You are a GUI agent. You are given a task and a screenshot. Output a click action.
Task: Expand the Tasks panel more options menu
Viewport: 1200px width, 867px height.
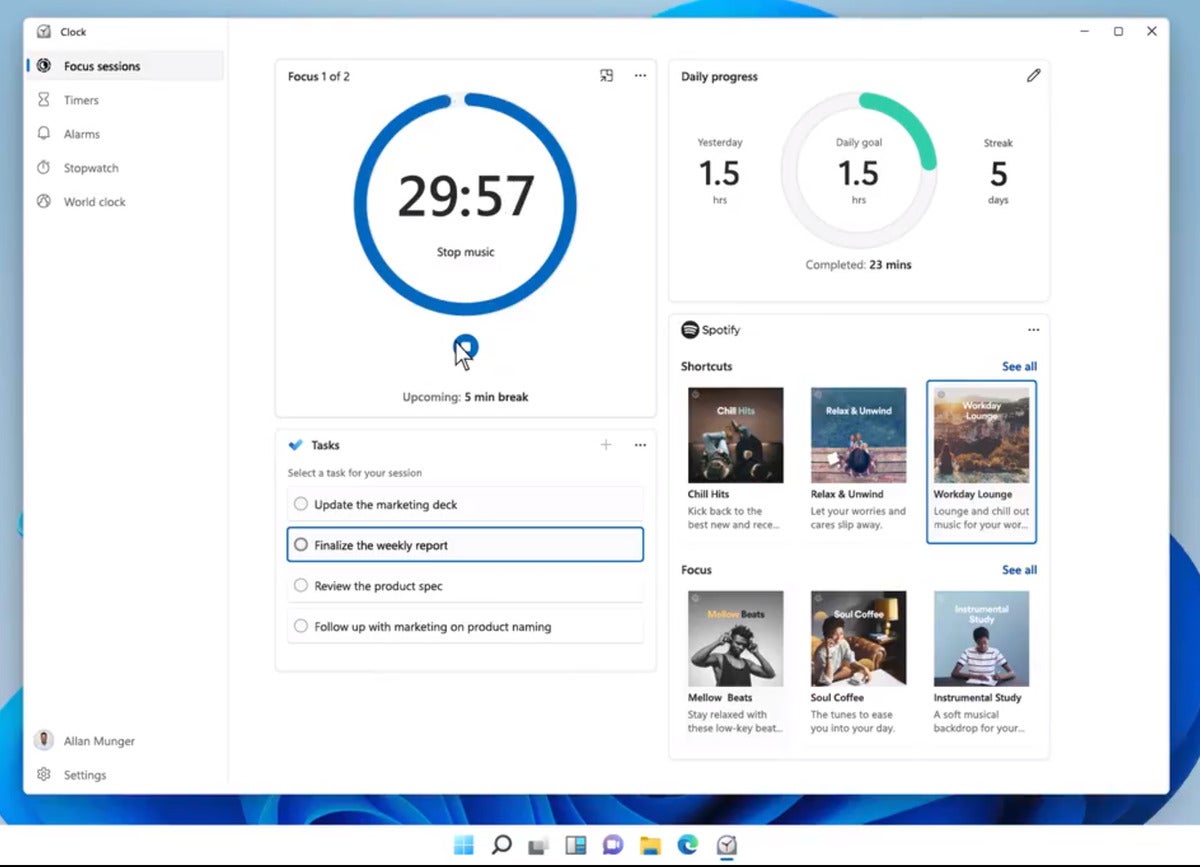tap(640, 445)
